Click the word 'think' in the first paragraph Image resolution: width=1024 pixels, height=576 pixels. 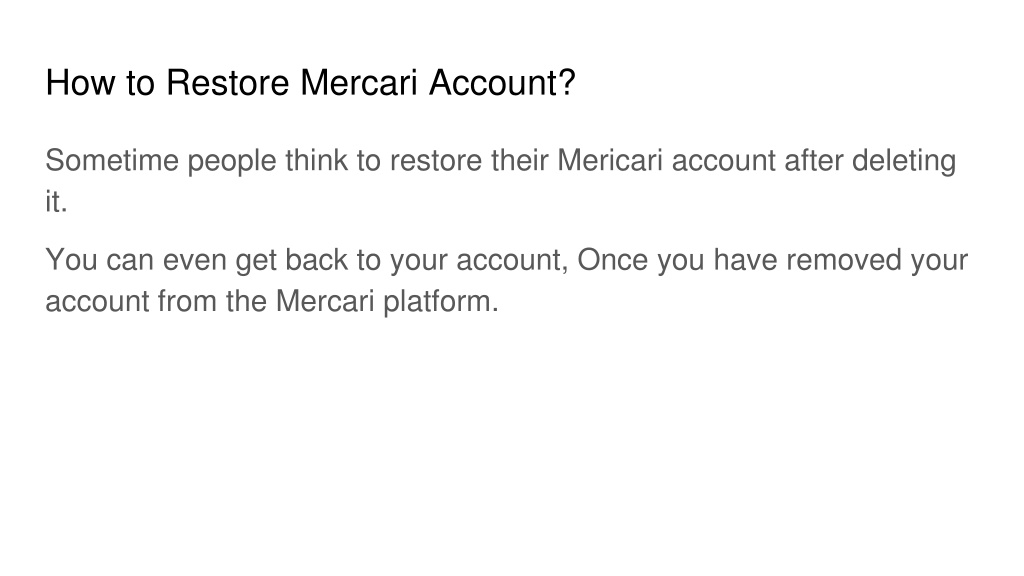coord(317,161)
